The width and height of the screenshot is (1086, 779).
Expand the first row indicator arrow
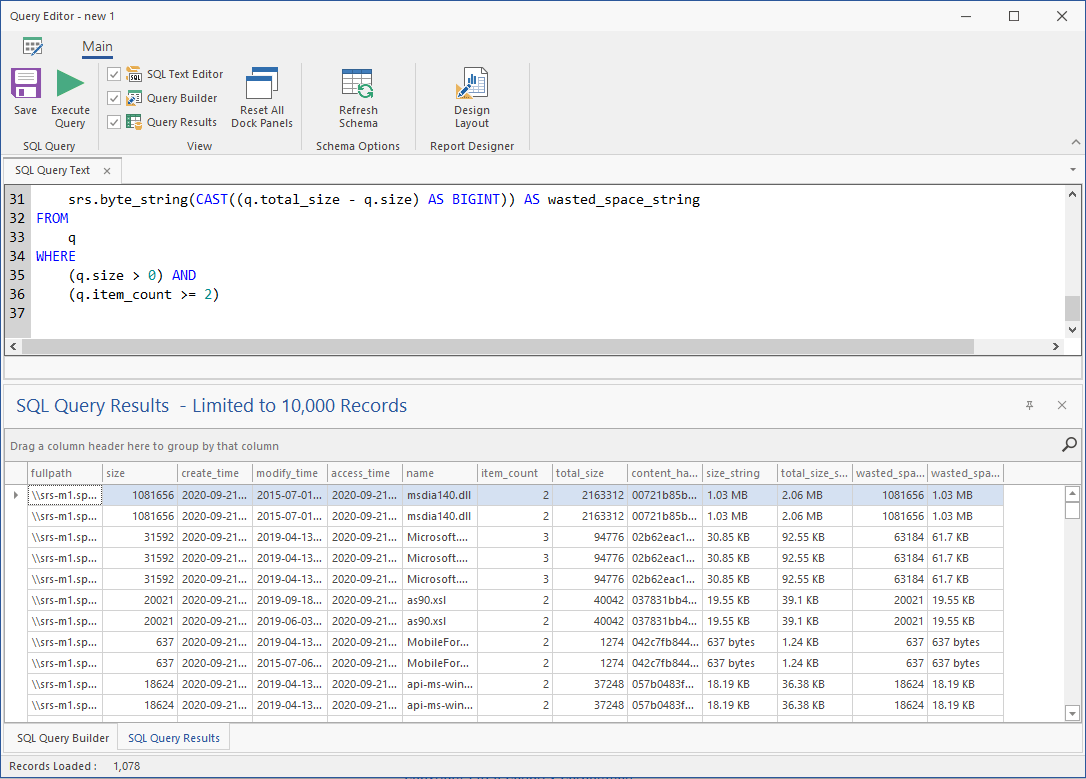[15, 495]
